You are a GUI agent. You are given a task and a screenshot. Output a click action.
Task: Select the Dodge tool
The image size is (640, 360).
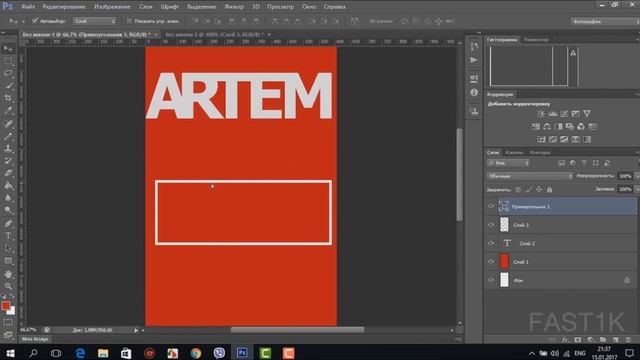[x=8, y=211]
